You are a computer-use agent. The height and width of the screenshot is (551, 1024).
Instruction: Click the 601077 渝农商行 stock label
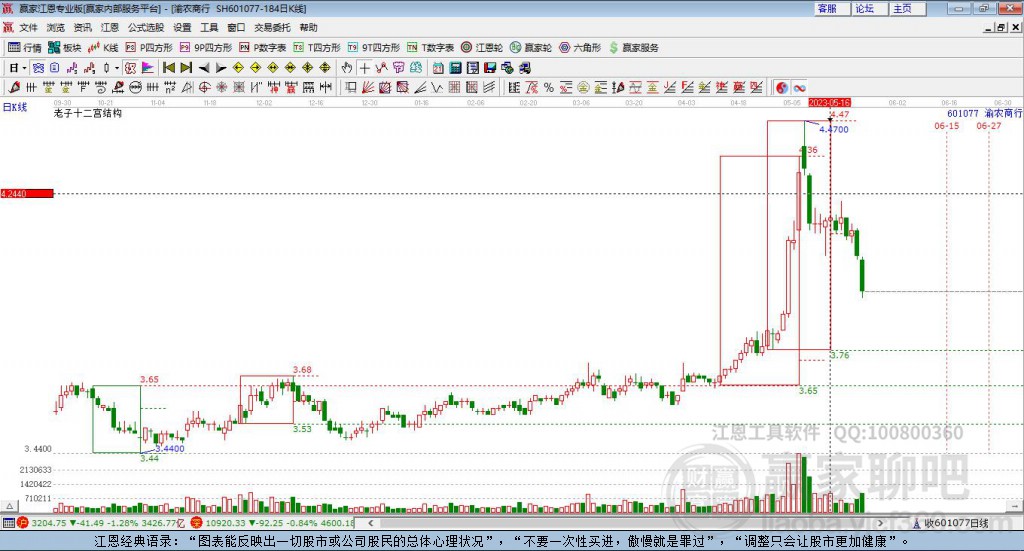[985, 113]
